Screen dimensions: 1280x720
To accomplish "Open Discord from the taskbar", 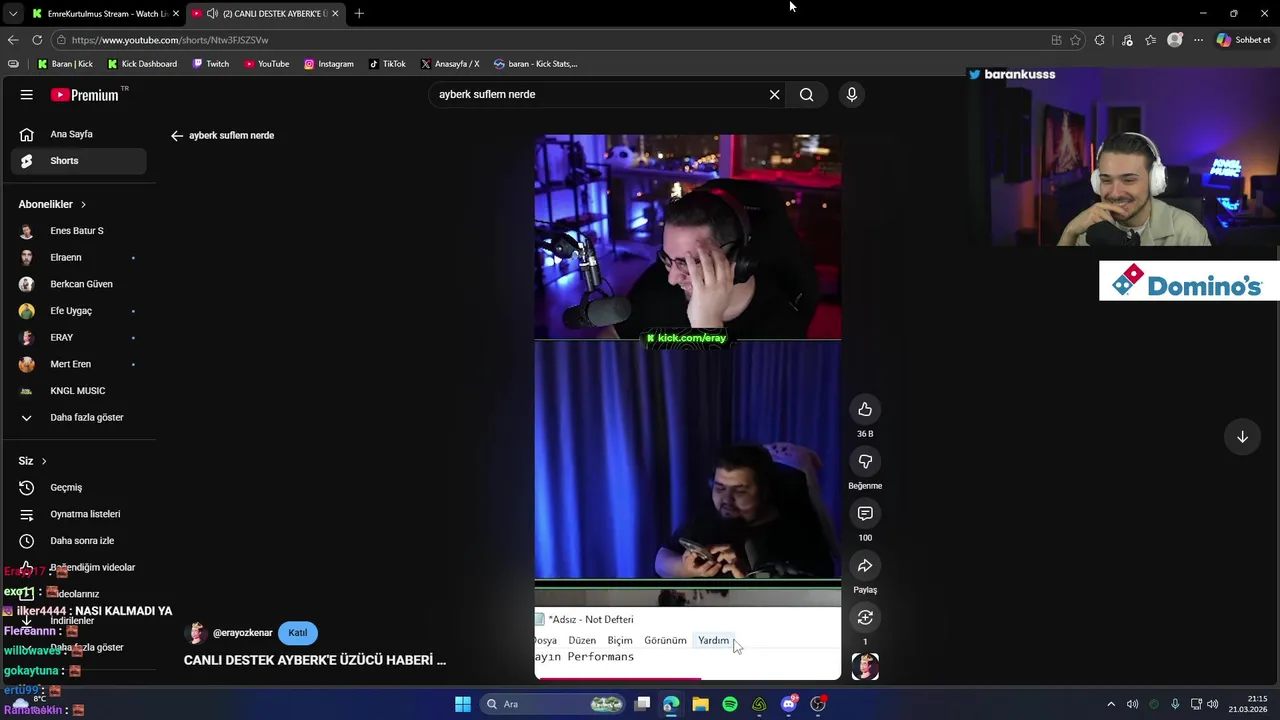I will pos(789,704).
